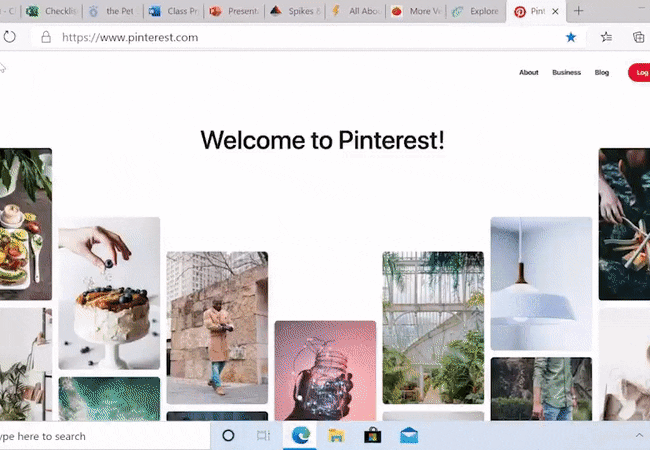The height and width of the screenshot is (450, 650).
Task: Click the address bar URL
Action: pos(130,37)
